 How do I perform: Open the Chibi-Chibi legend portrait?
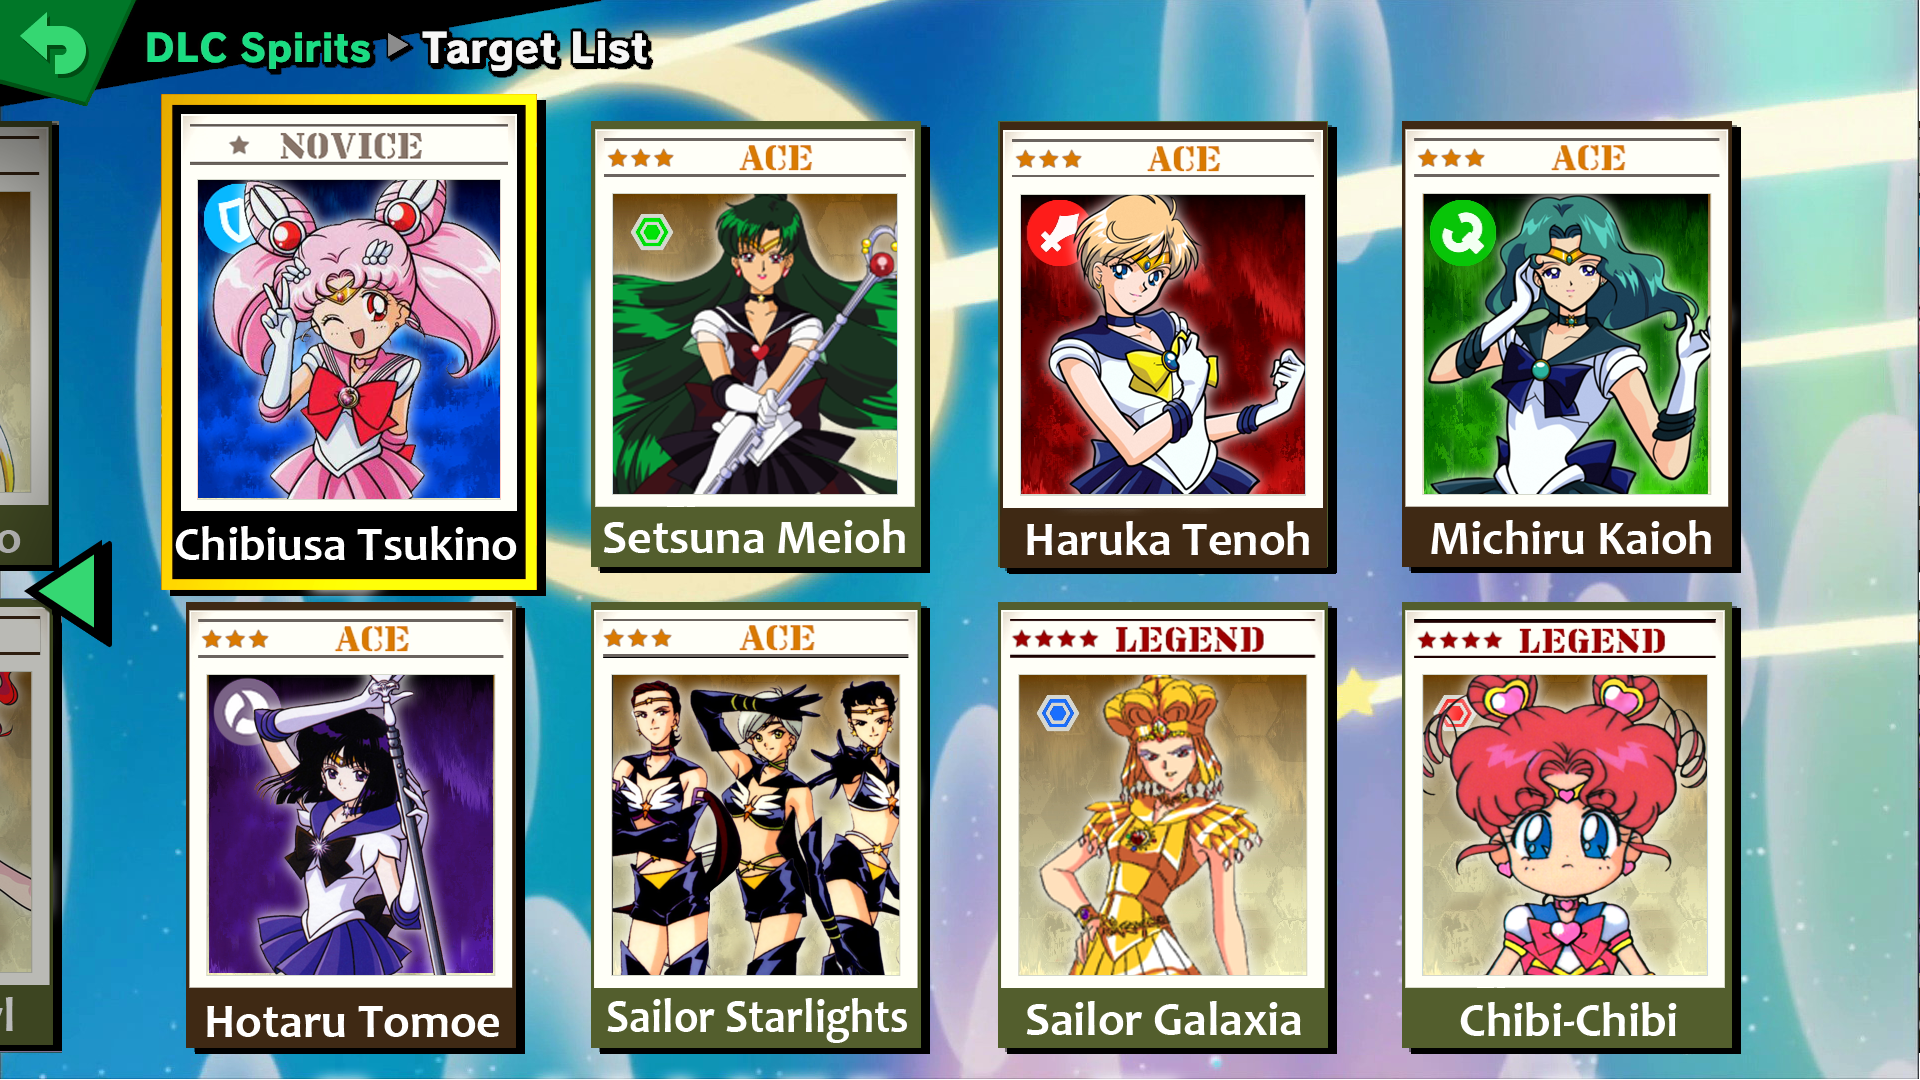(1565, 824)
